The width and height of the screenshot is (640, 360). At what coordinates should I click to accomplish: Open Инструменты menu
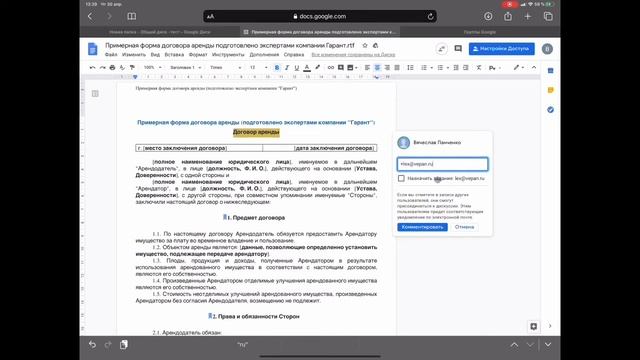(x=228, y=54)
